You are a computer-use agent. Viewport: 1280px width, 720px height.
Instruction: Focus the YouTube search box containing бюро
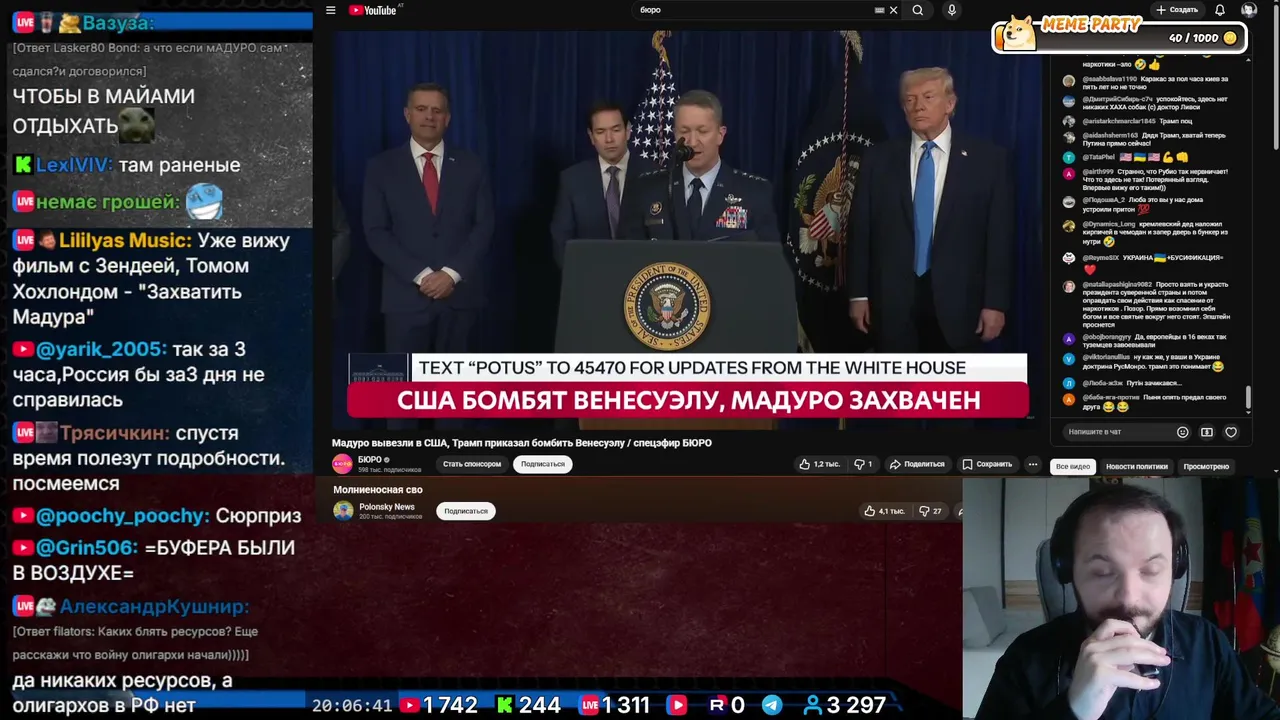pyautogui.click(x=755, y=10)
